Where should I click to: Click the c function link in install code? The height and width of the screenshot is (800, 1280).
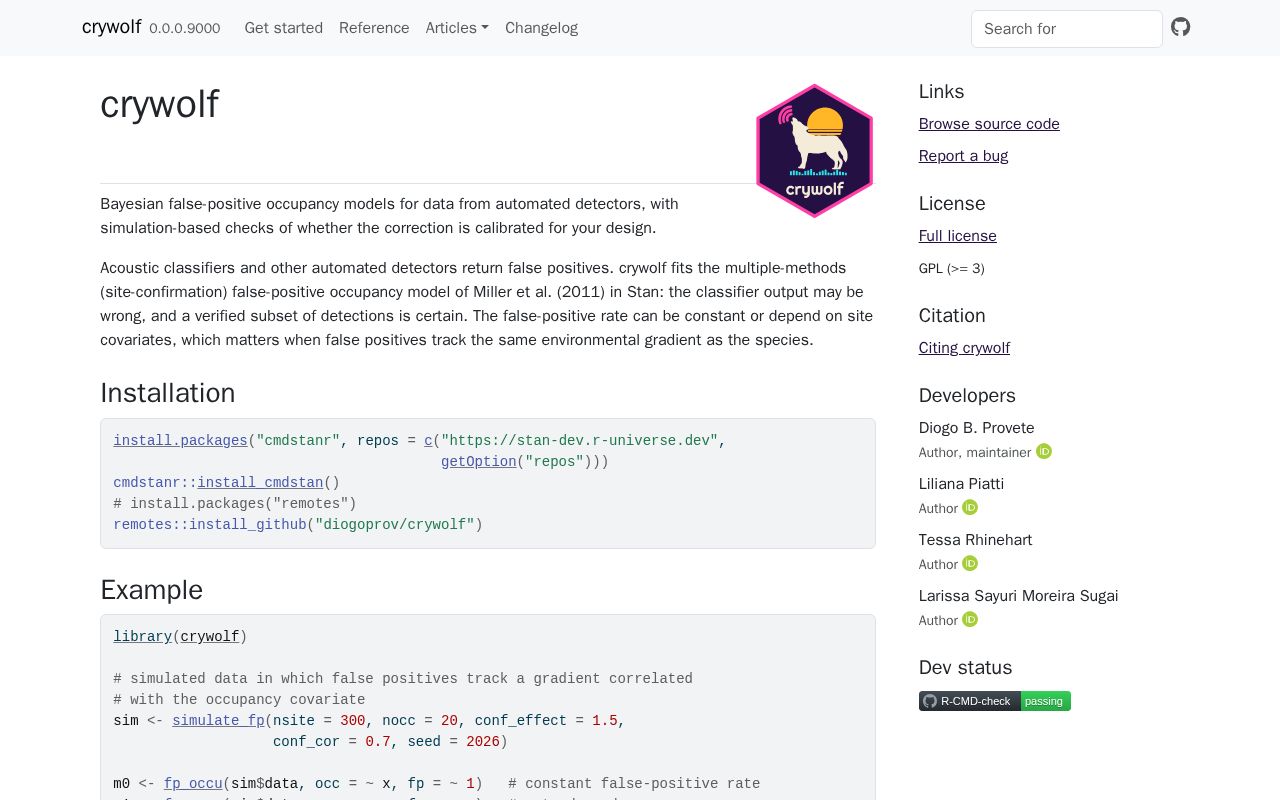[428, 441]
